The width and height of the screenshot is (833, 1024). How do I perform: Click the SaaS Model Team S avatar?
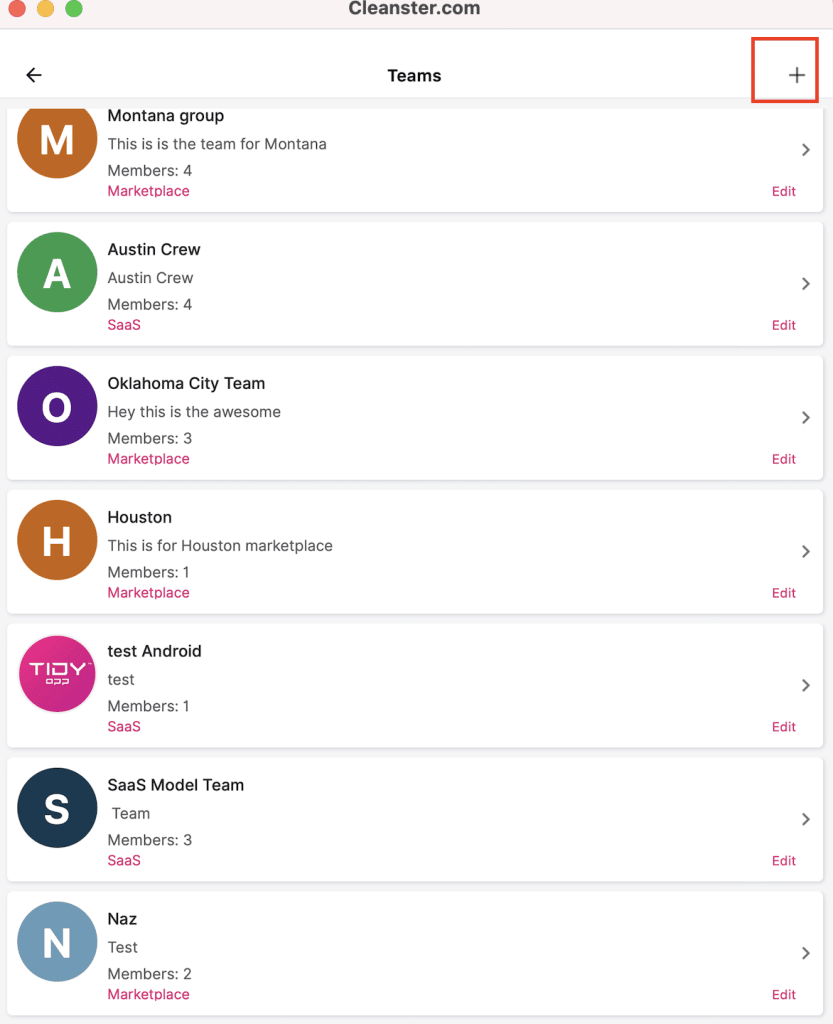click(57, 808)
